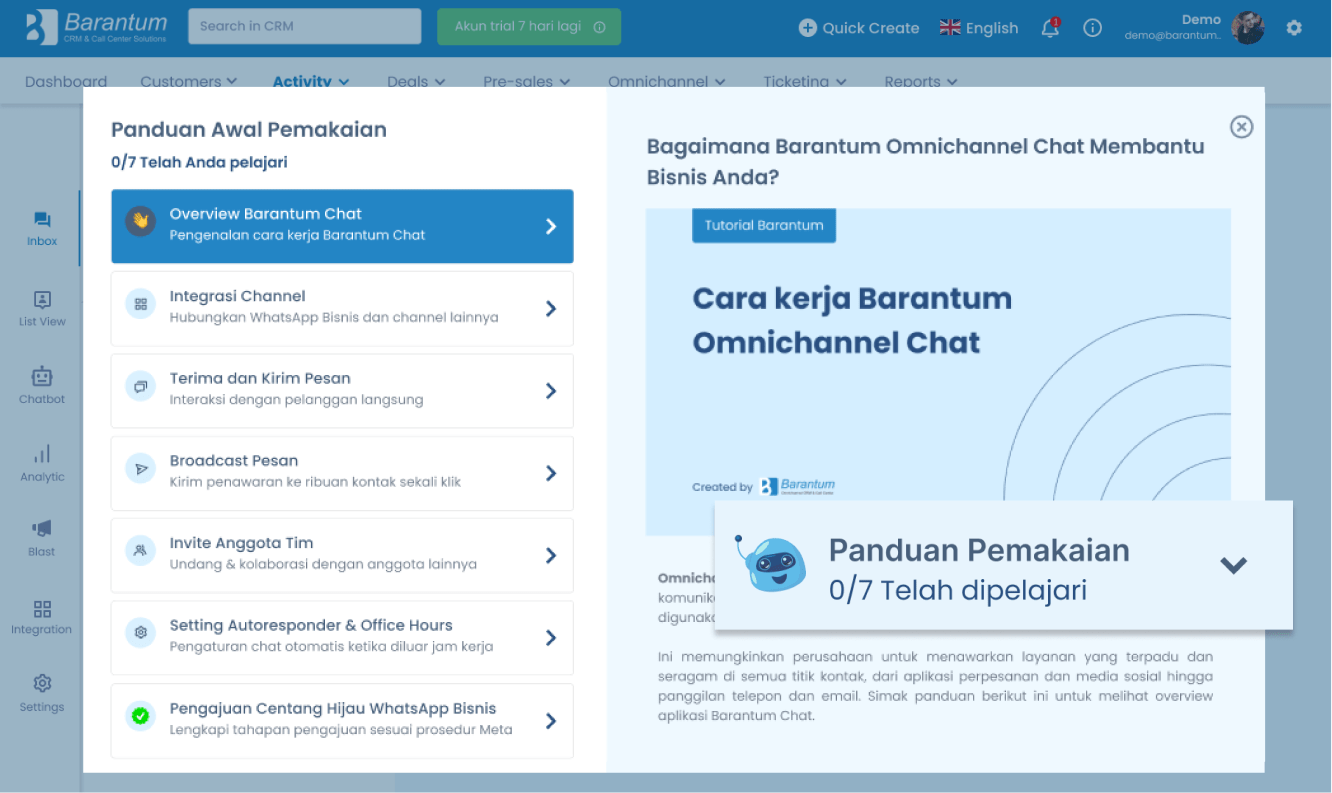Click the gear icon in the top-right header
Image resolution: width=1332 pixels, height=793 pixels.
[1294, 28]
